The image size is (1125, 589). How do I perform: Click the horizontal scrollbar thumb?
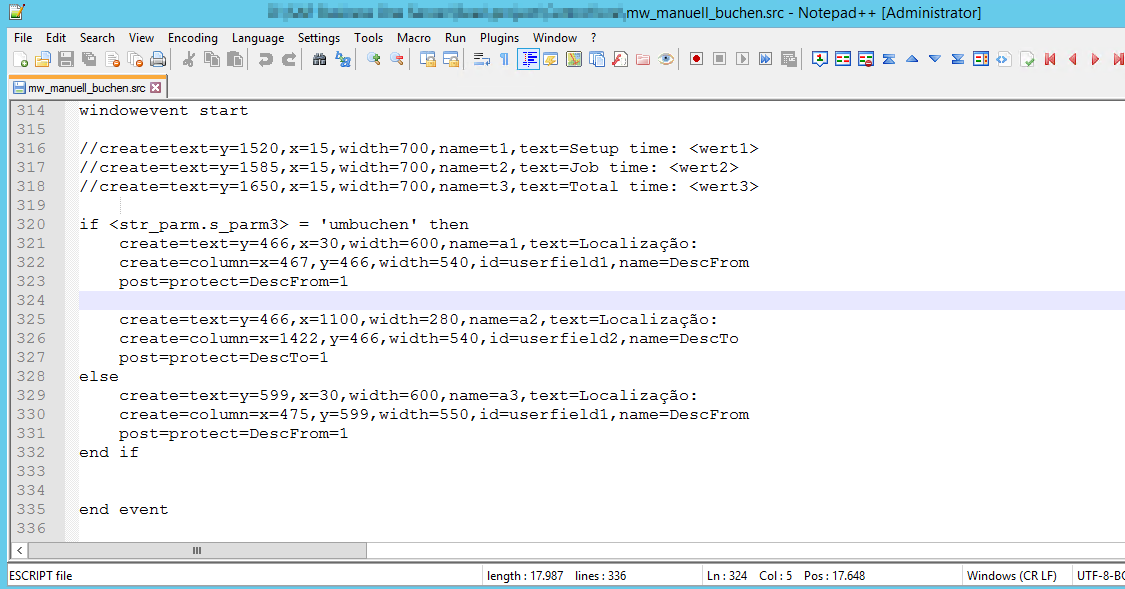197,551
